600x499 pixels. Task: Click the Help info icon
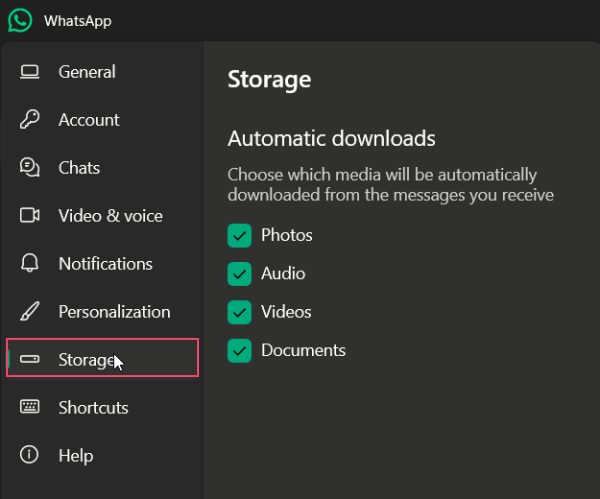(29, 455)
